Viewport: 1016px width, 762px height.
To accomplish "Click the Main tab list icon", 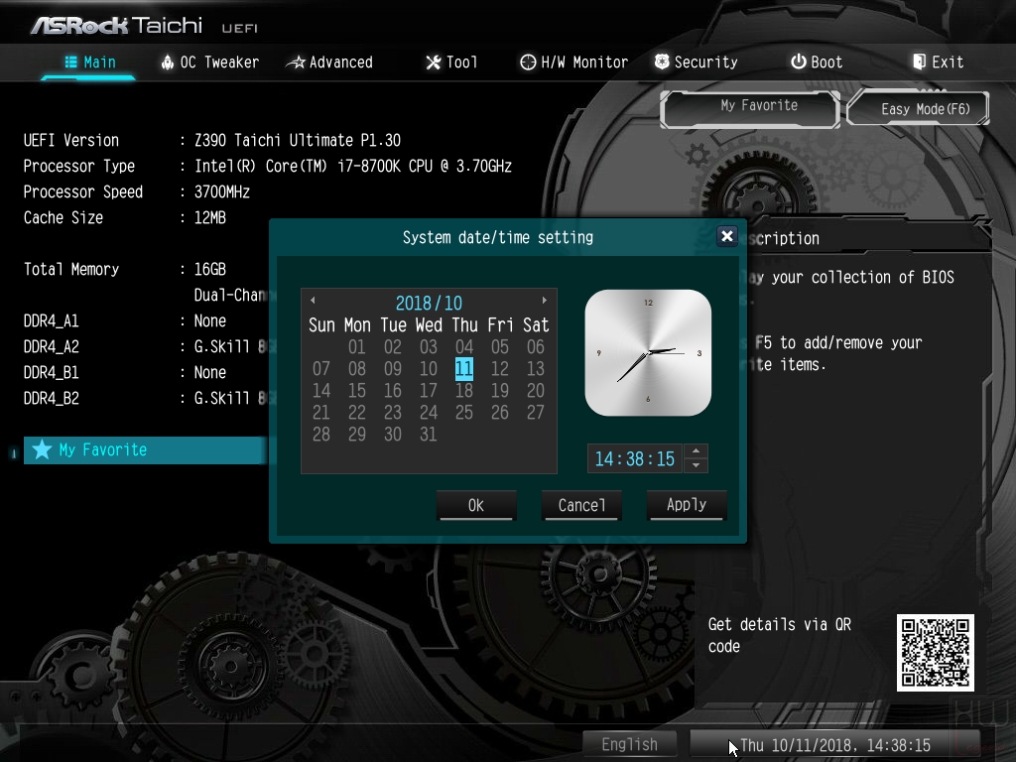I will (x=71, y=62).
